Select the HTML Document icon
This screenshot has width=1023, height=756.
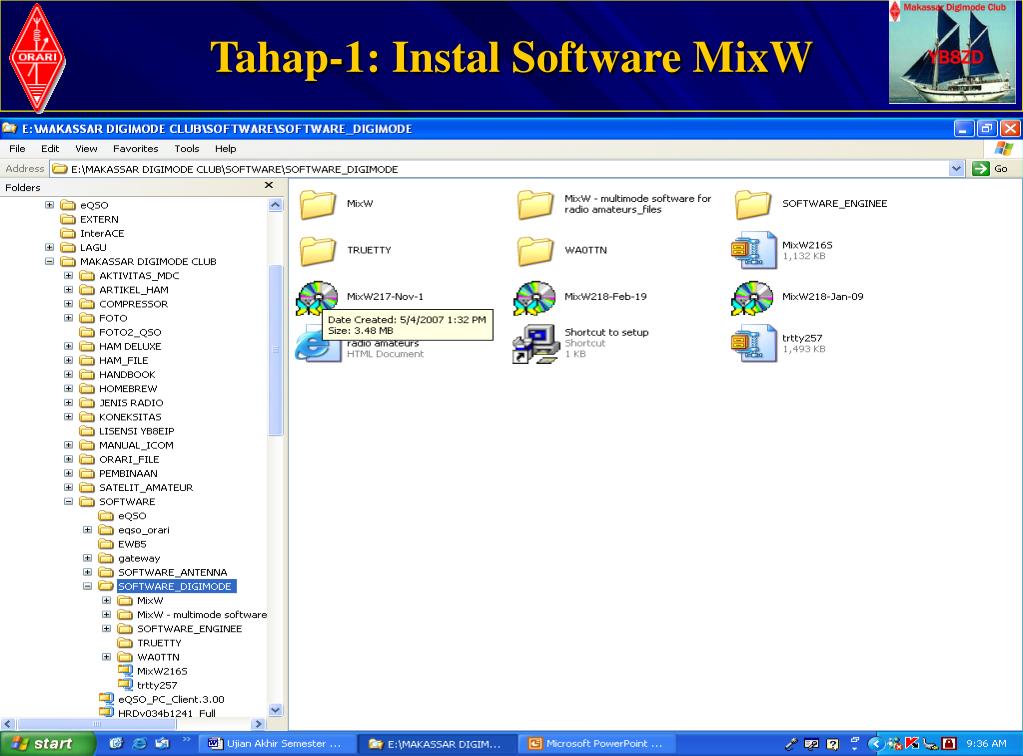tap(317, 345)
